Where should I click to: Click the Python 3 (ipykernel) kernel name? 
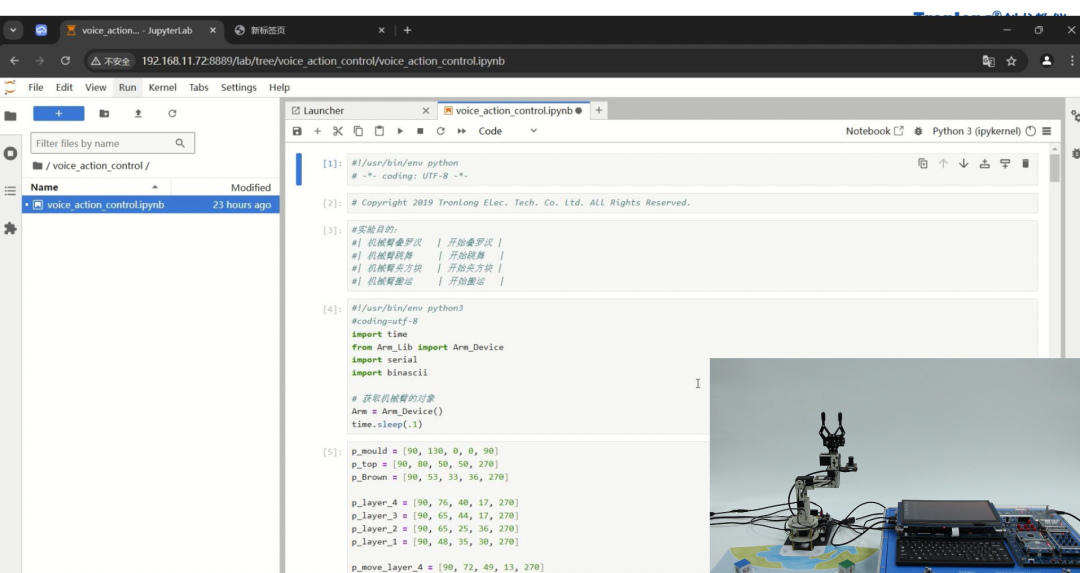point(976,131)
